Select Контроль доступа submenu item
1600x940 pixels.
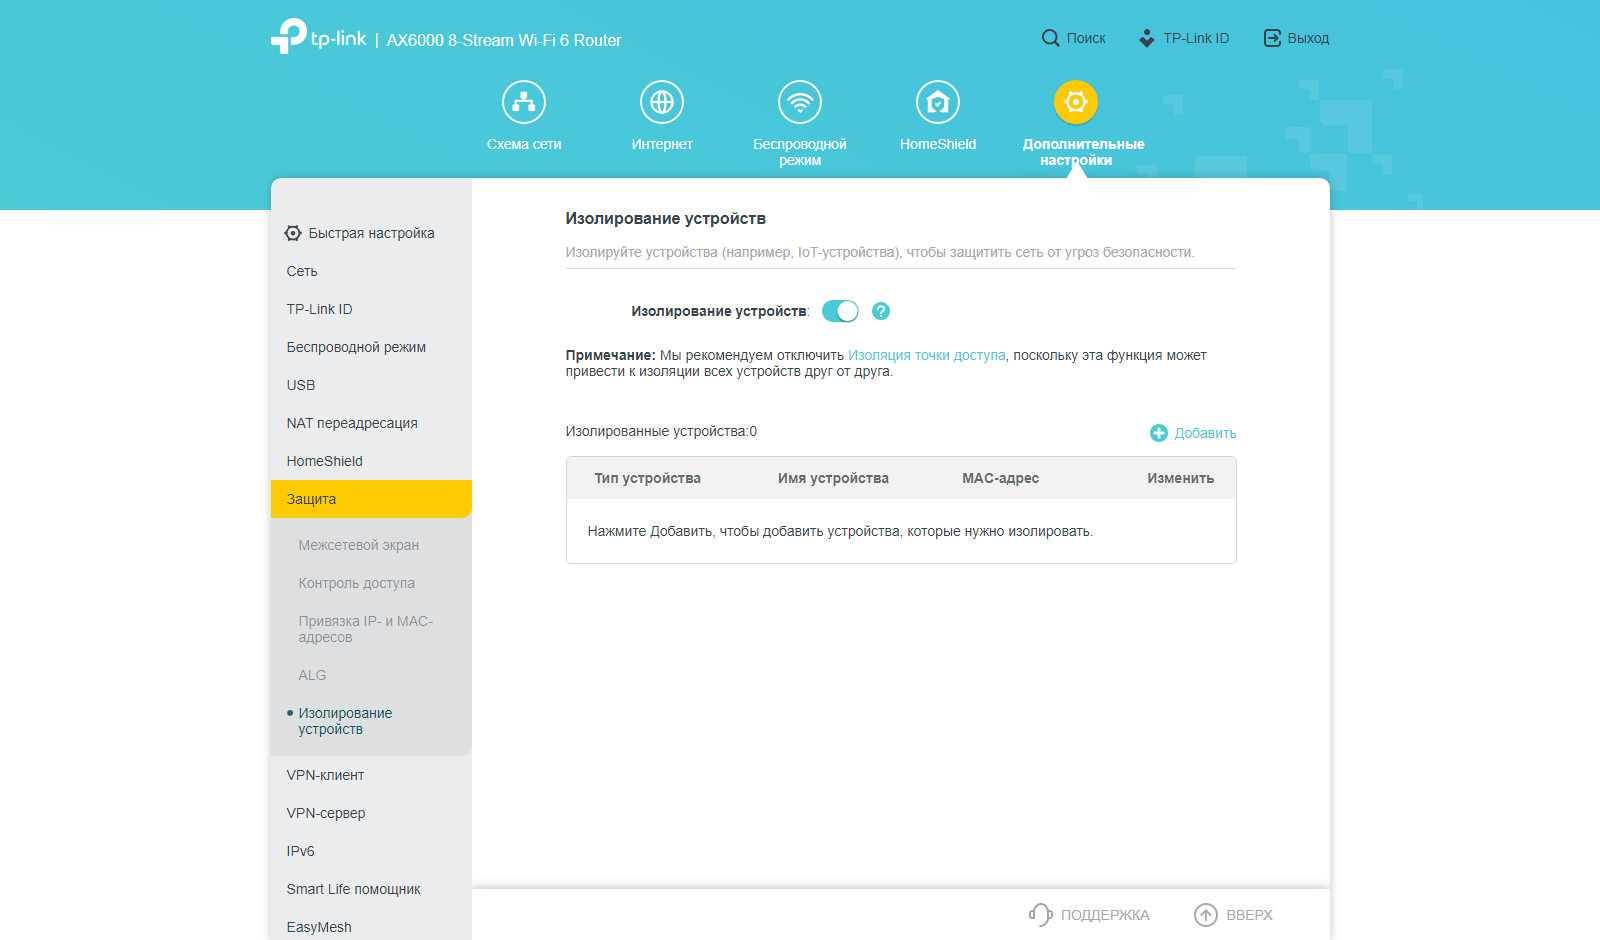[356, 583]
